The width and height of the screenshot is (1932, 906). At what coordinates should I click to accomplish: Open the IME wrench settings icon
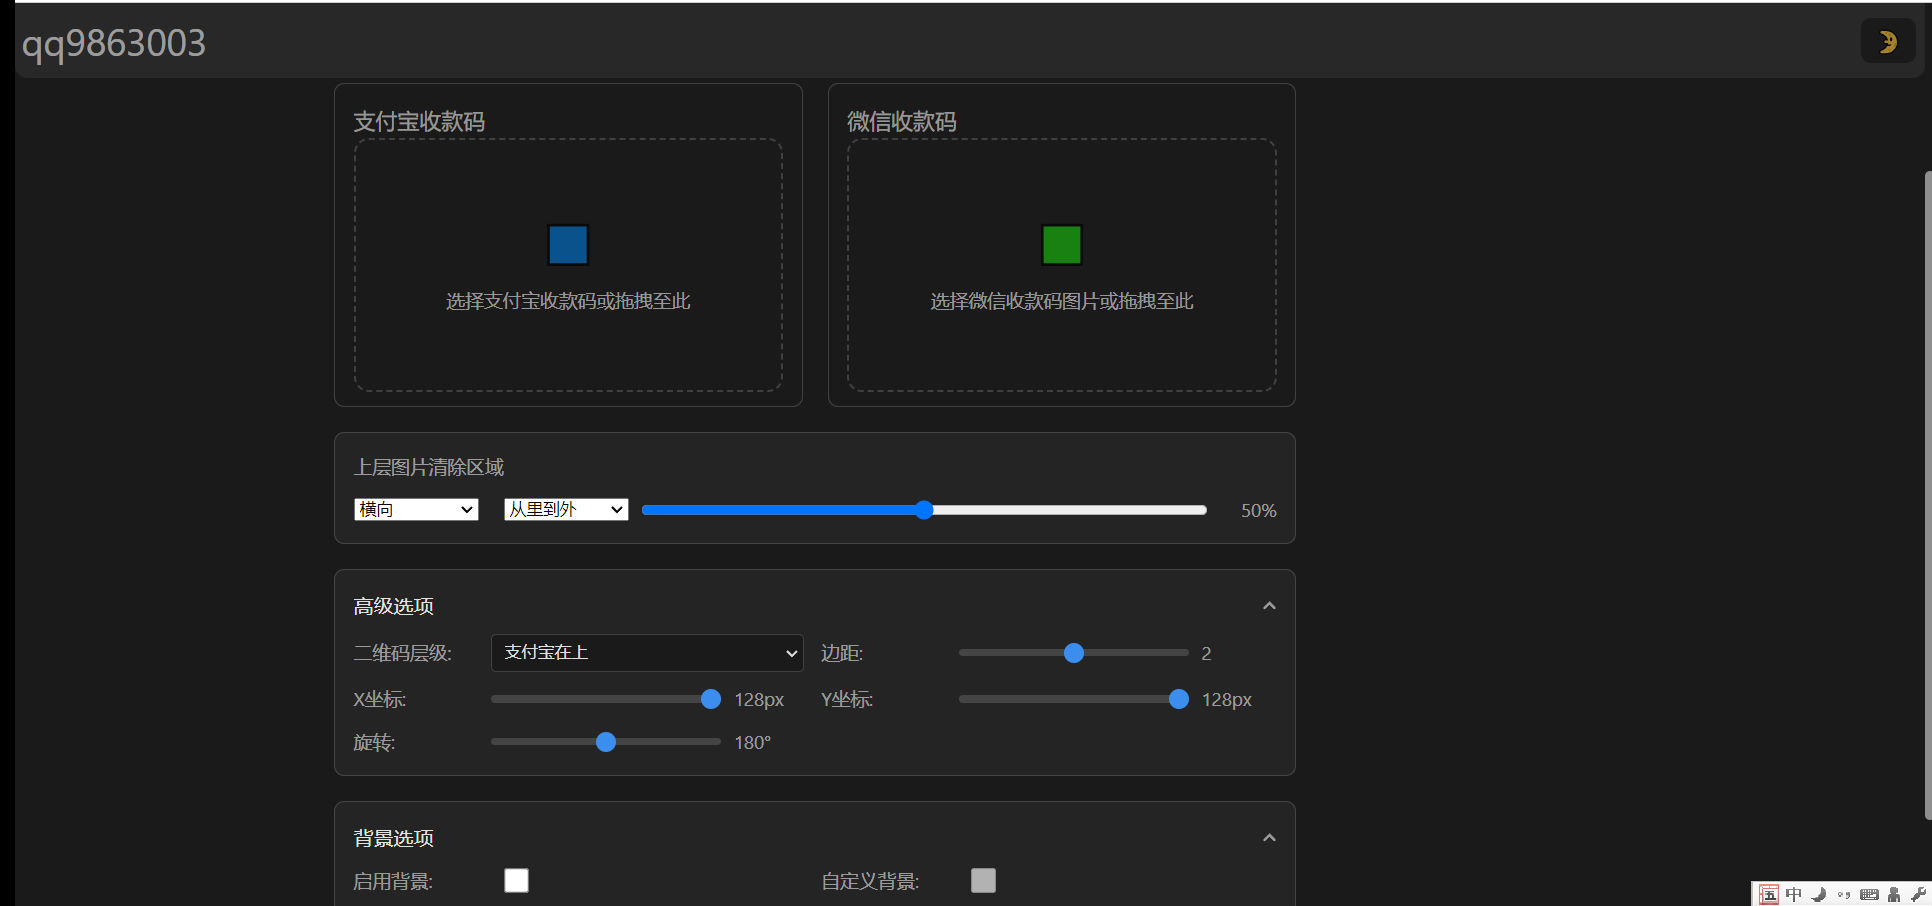click(x=1918, y=895)
